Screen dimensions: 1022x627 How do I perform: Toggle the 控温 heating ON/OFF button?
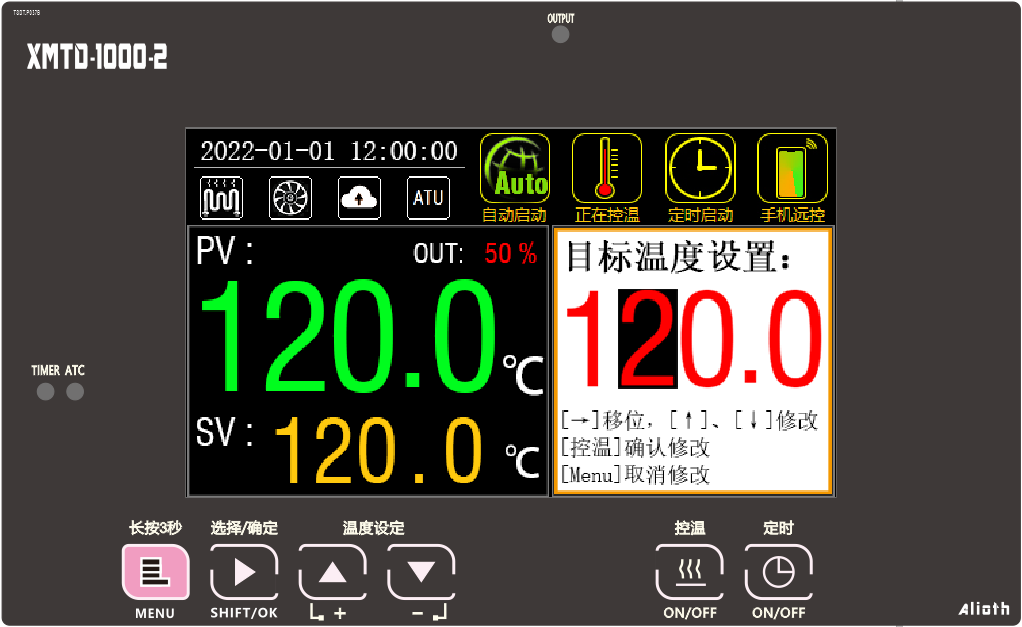pos(690,572)
